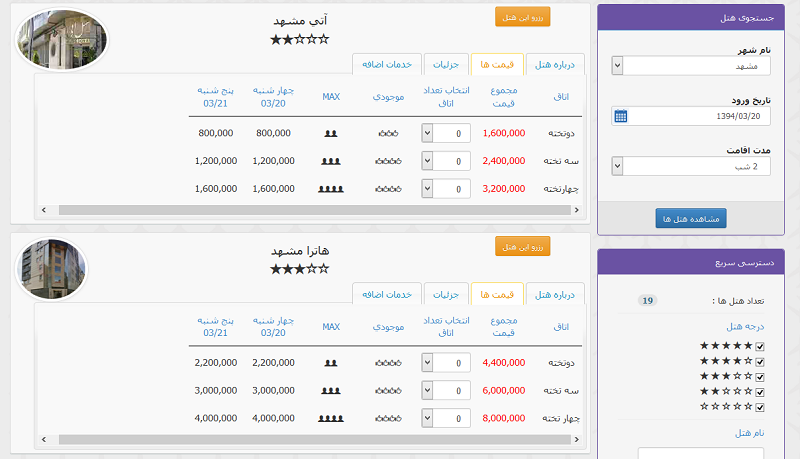This screenshot has height=459, width=800.
Task: Toggle the two-star hotel rating checkbox
Action: click(760, 392)
